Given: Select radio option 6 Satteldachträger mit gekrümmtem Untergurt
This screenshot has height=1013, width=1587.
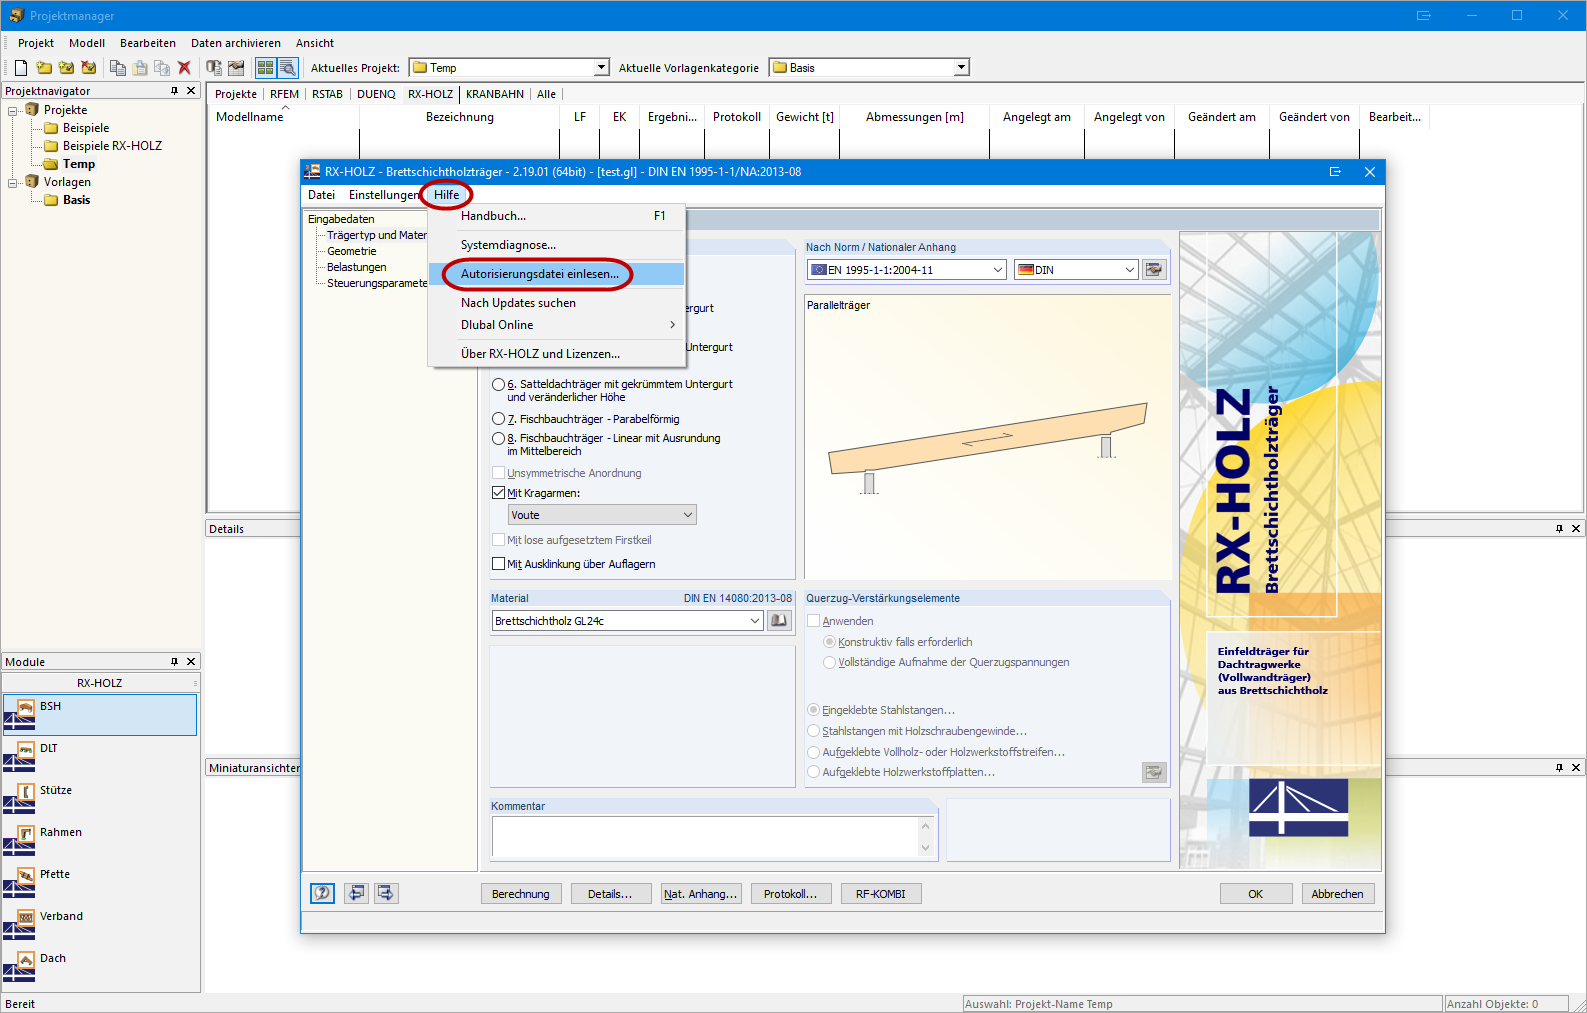Looking at the screenshot, I should [498, 385].
